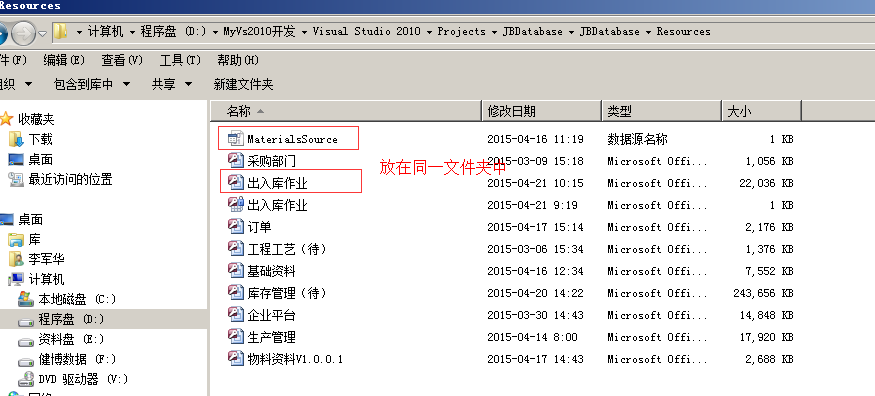This screenshot has height=396, width=875.
Task: Open the 帮助(H) menu
Action: click(x=238, y=60)
